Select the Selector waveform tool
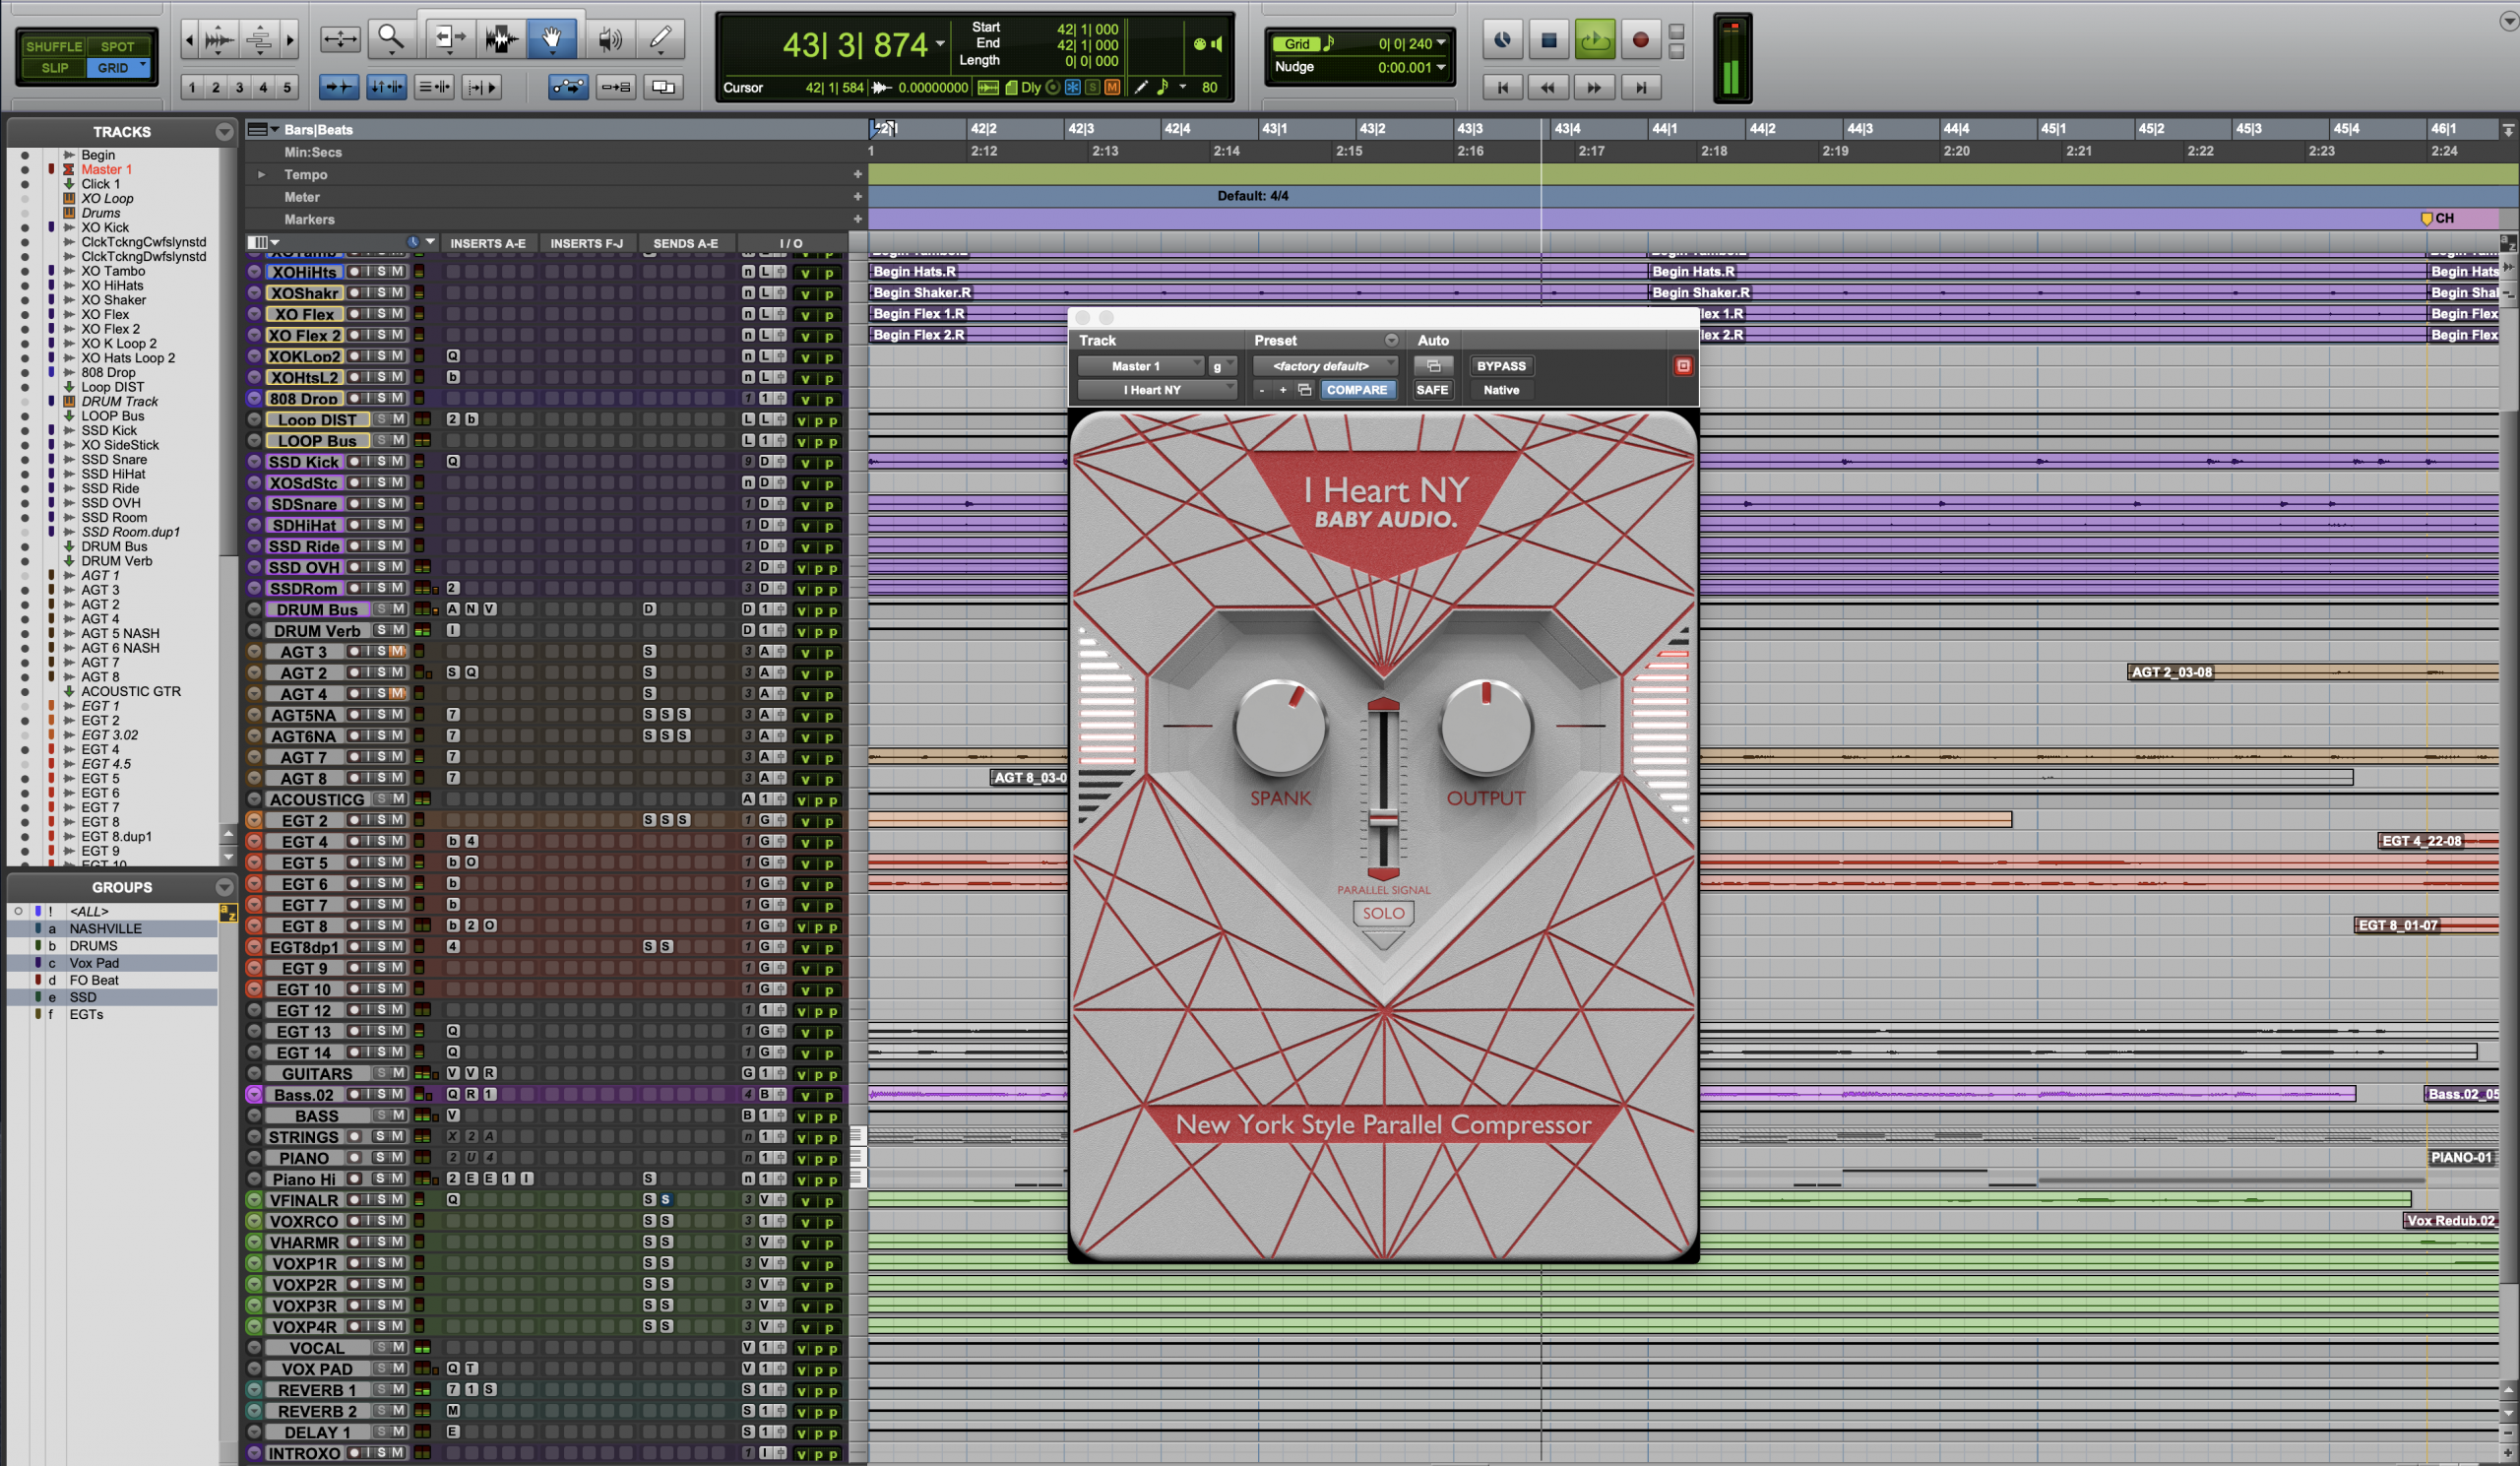Viewport: 2520px width, 1466px height. coord(500,40)
